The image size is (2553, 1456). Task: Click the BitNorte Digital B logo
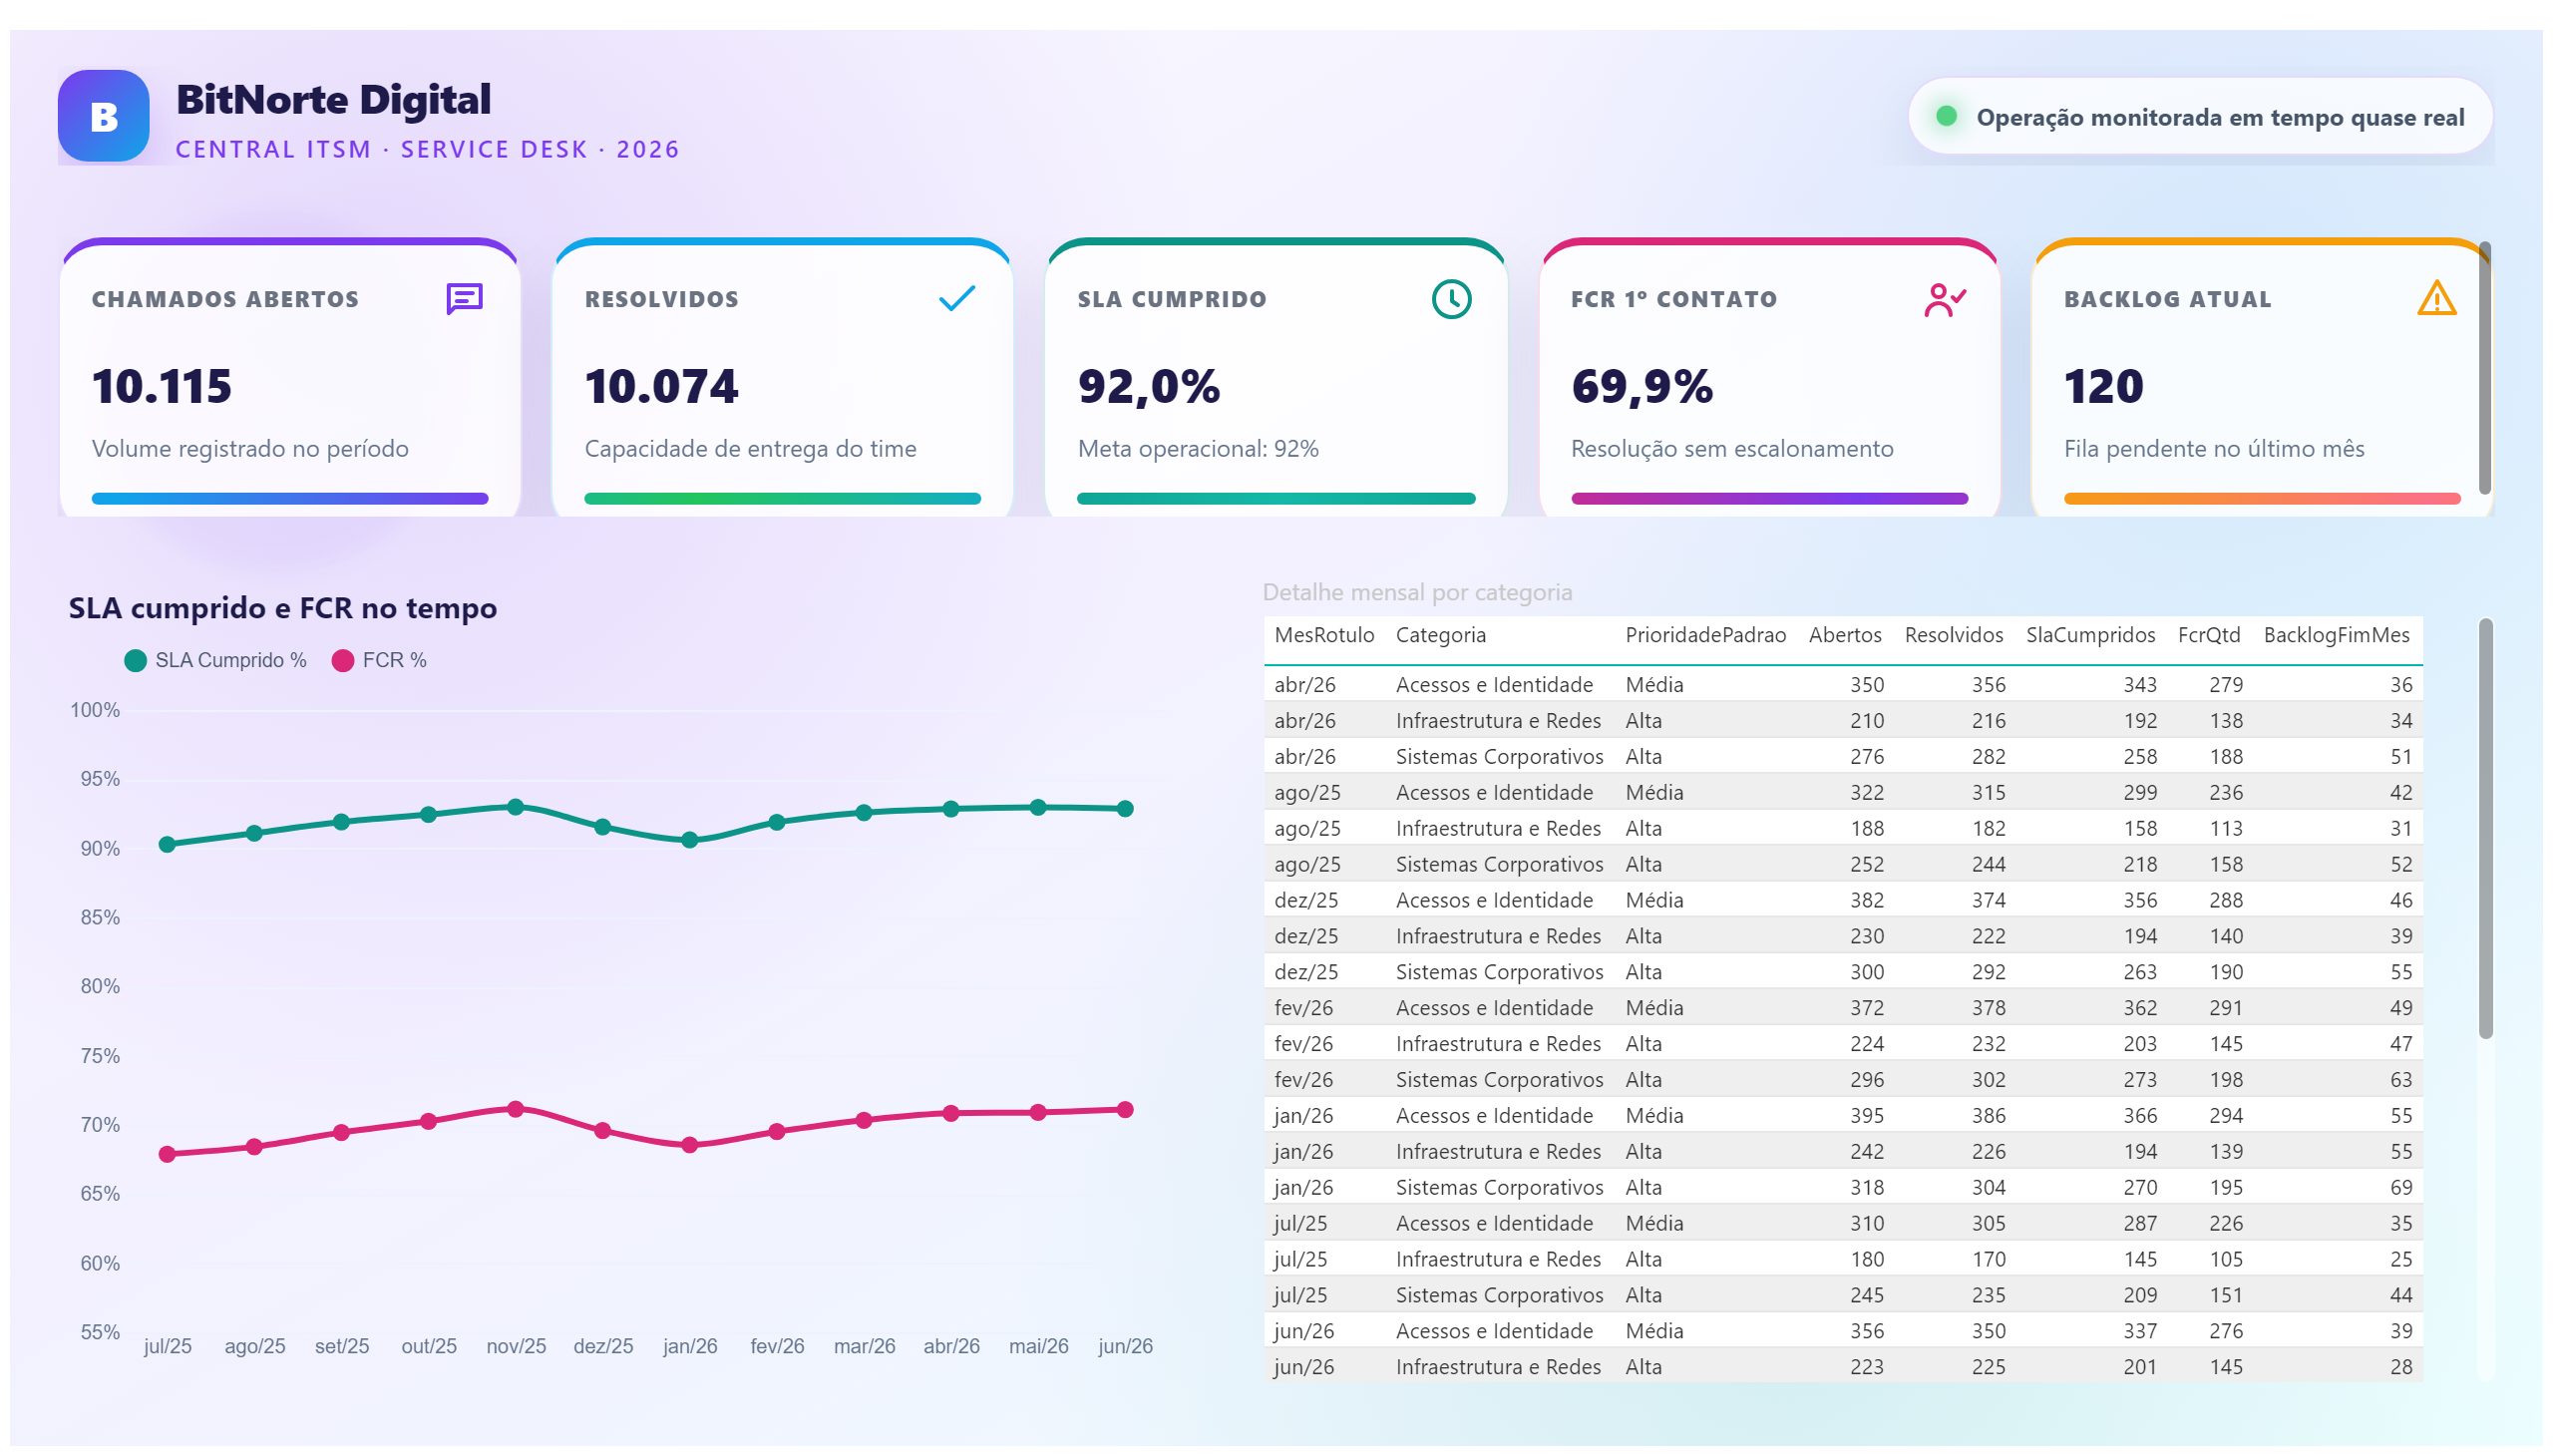coord(103,116)
